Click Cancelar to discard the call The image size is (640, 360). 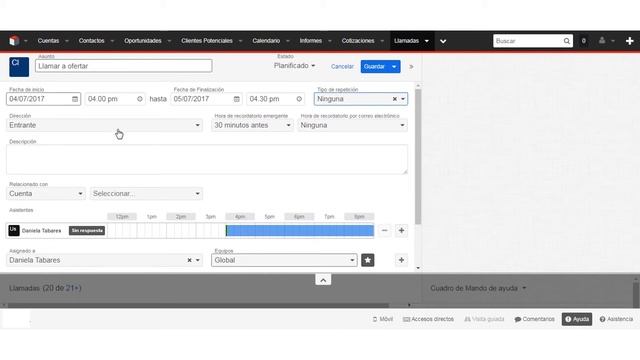(x=342, y=67)
